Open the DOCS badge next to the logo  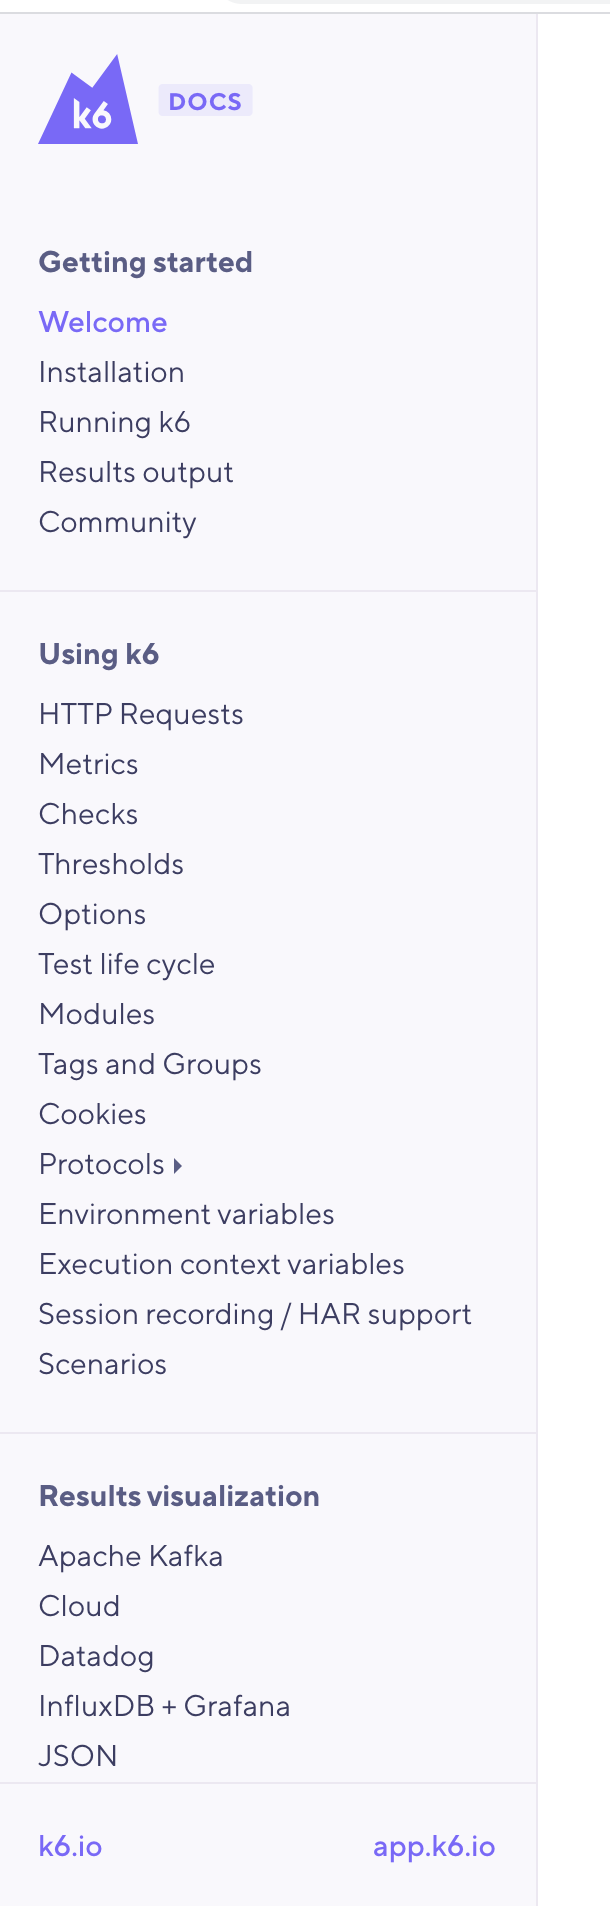point(205,100)
